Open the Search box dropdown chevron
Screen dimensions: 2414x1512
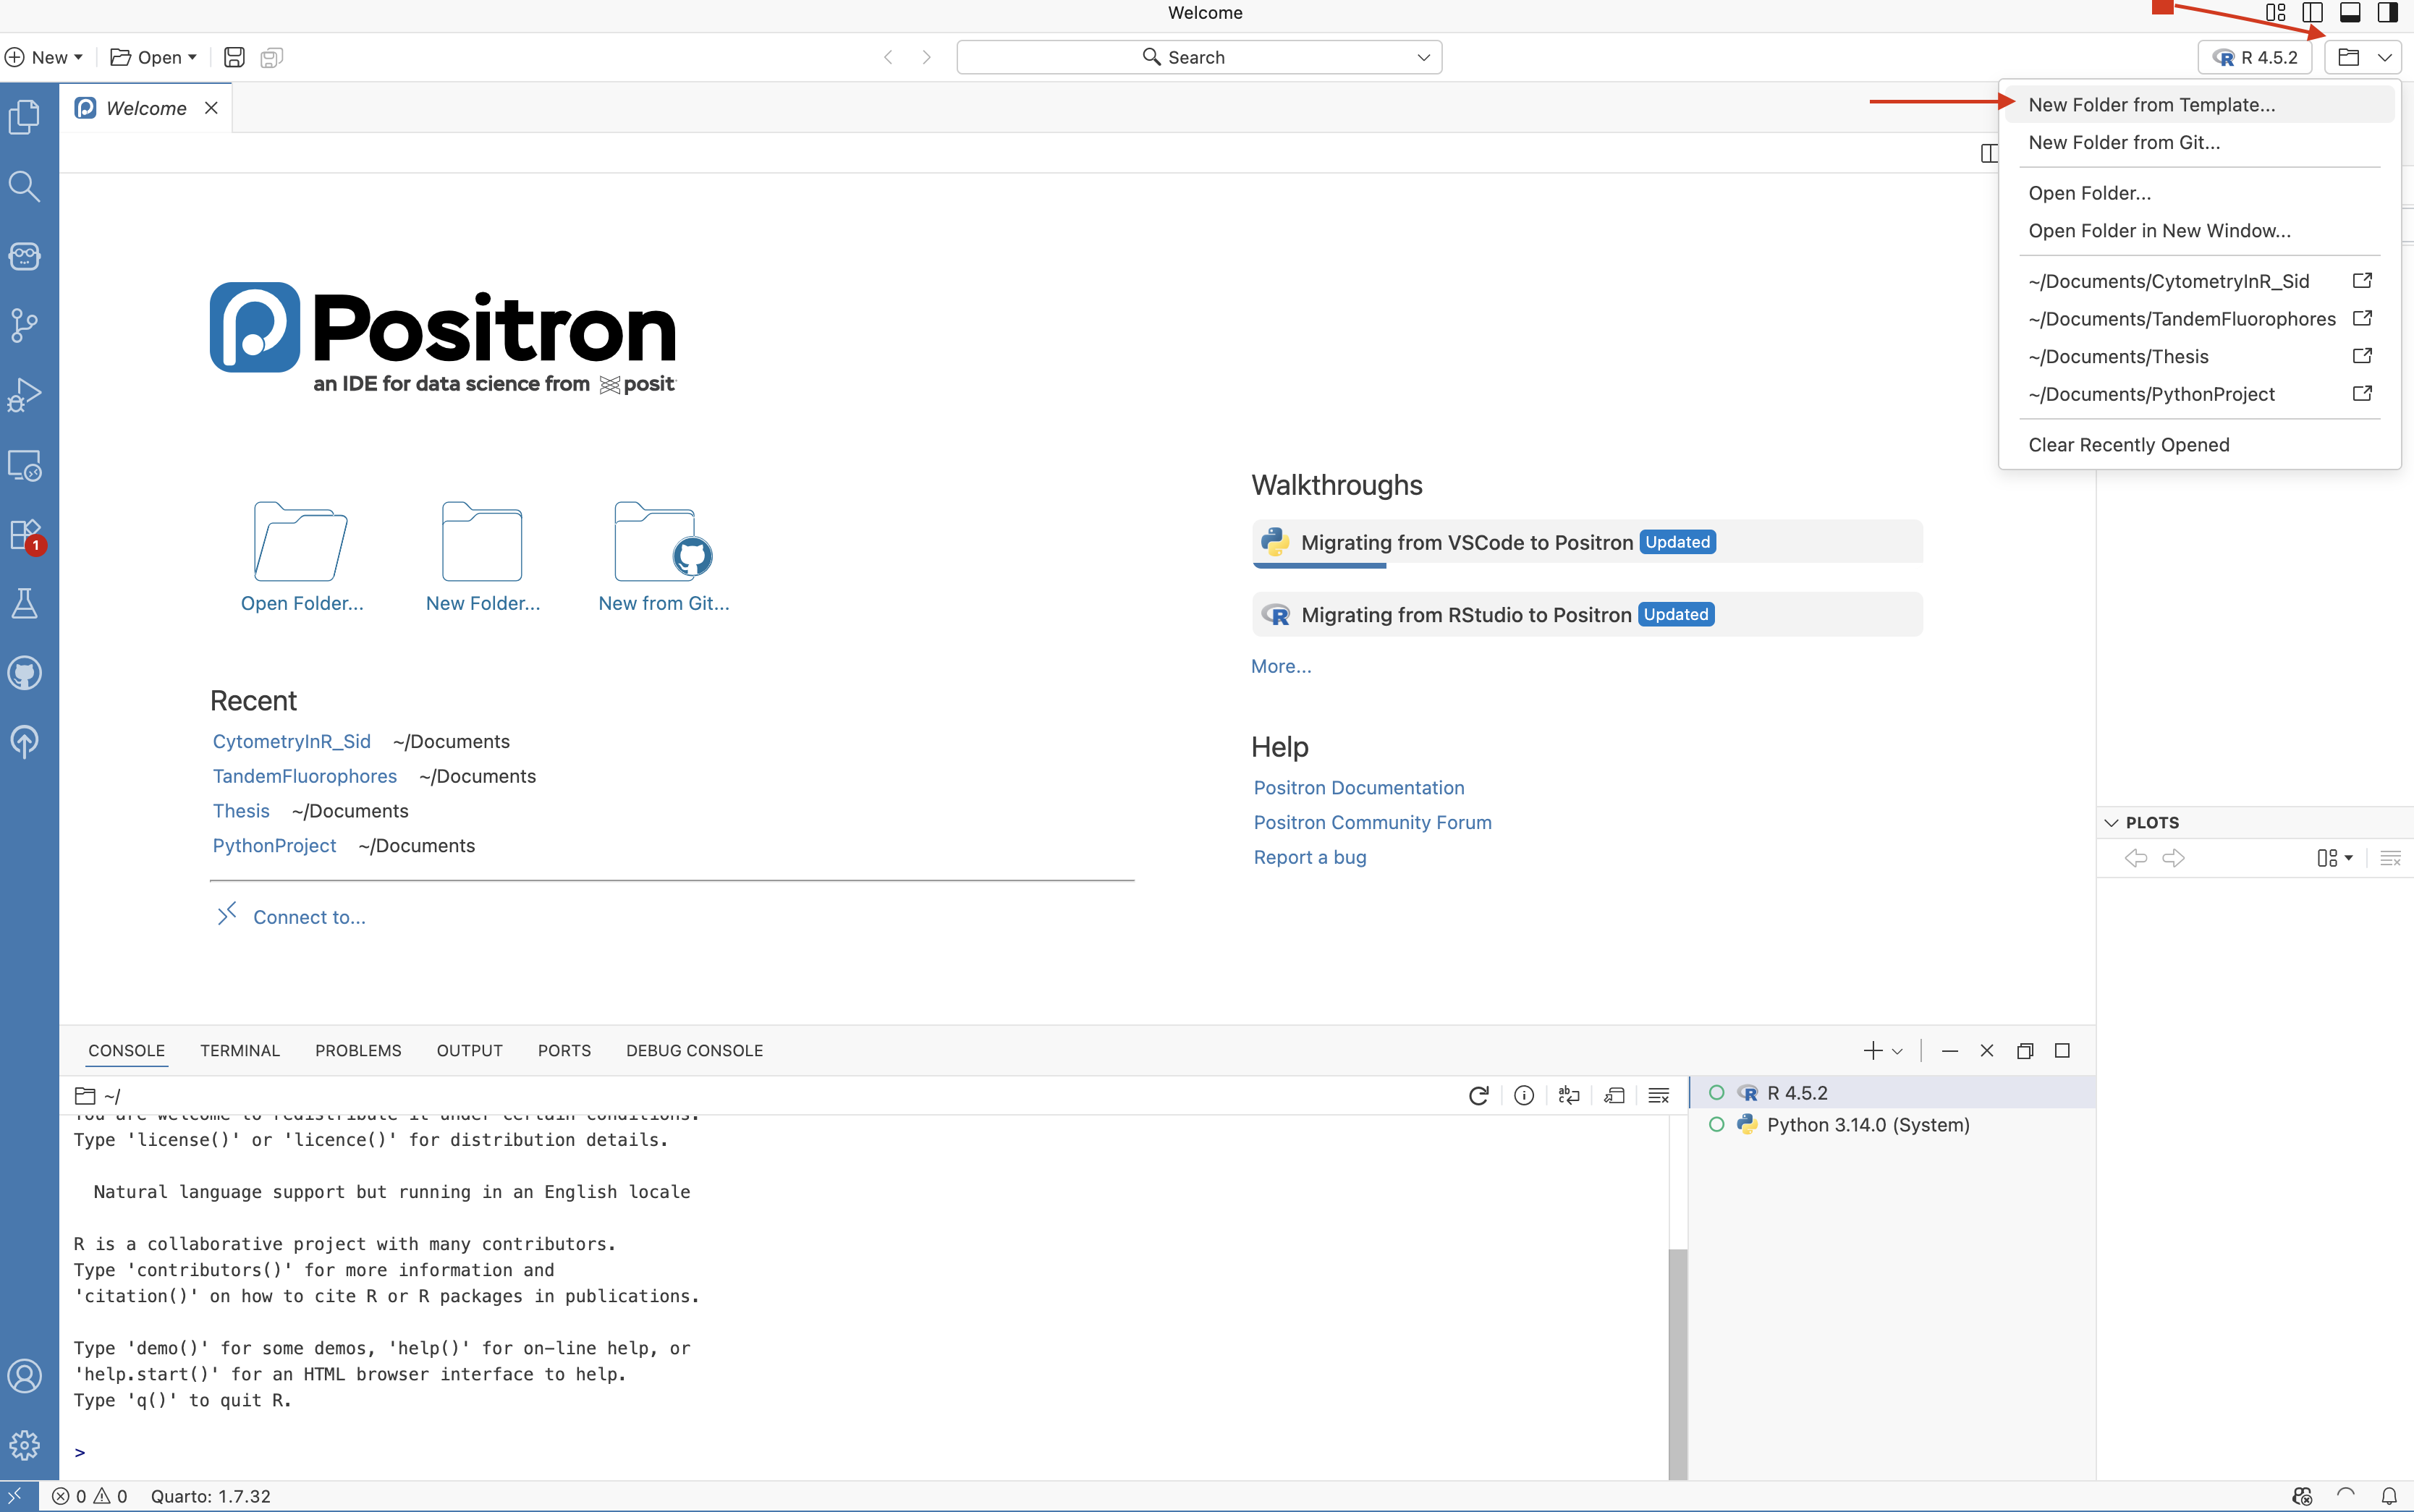pos(1423,57)
